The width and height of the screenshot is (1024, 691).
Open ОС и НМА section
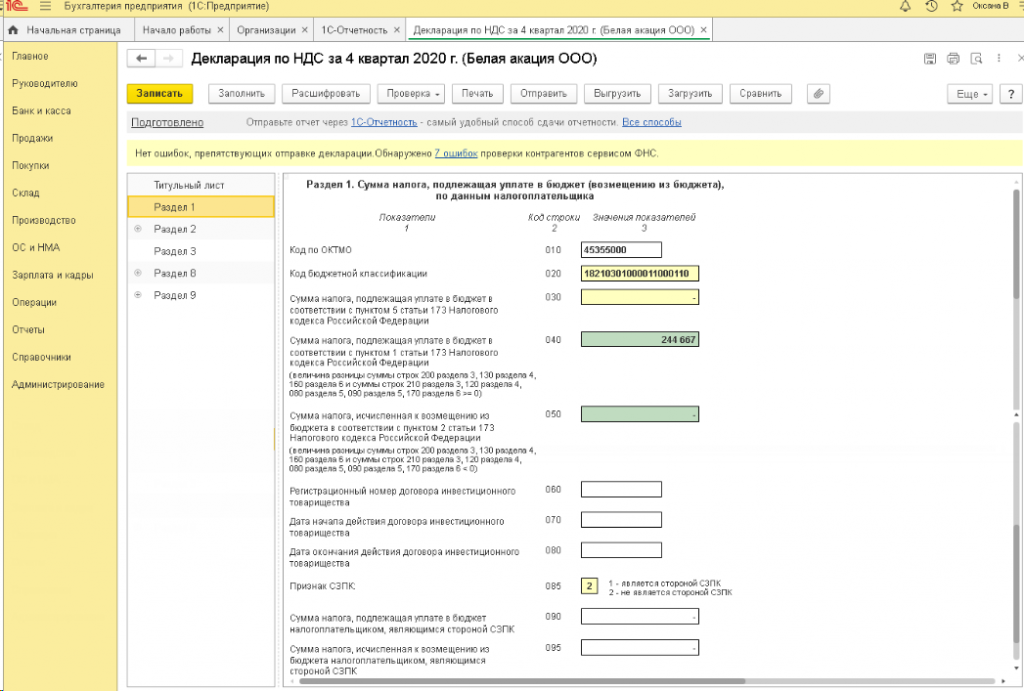[x=35, y=248]
